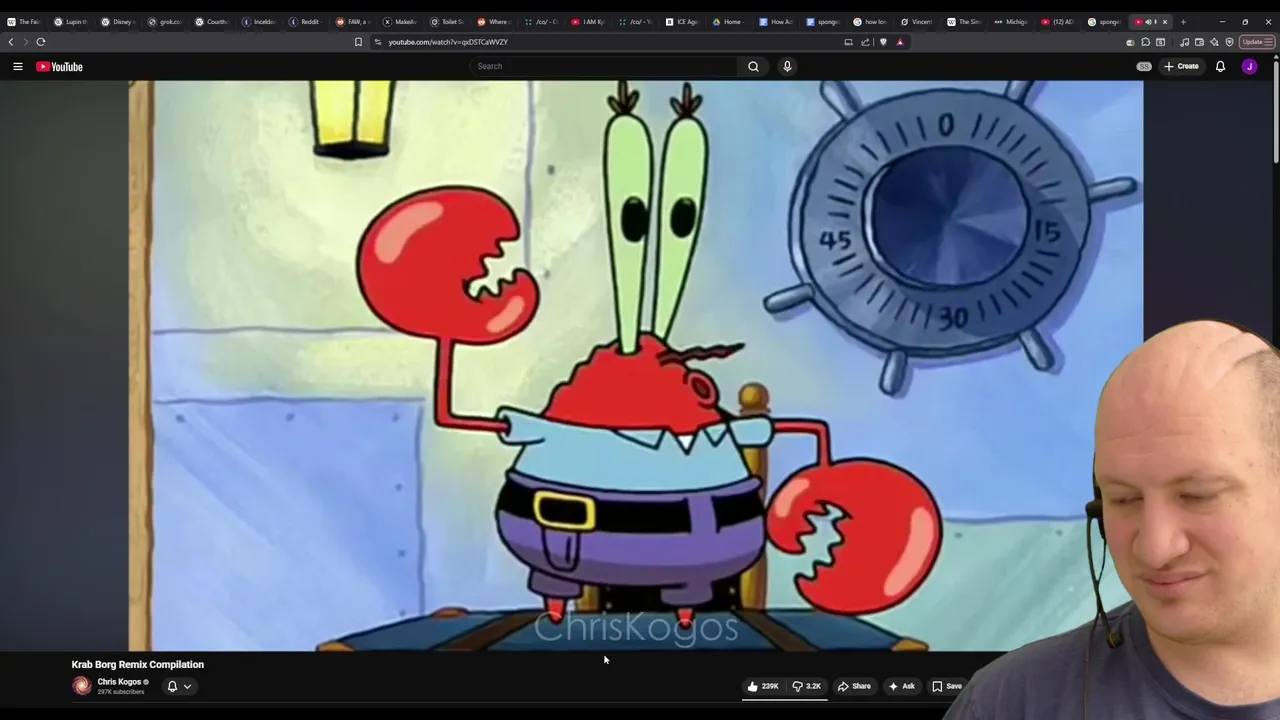Like the video with thumbs up 239K

coord(763,686)
